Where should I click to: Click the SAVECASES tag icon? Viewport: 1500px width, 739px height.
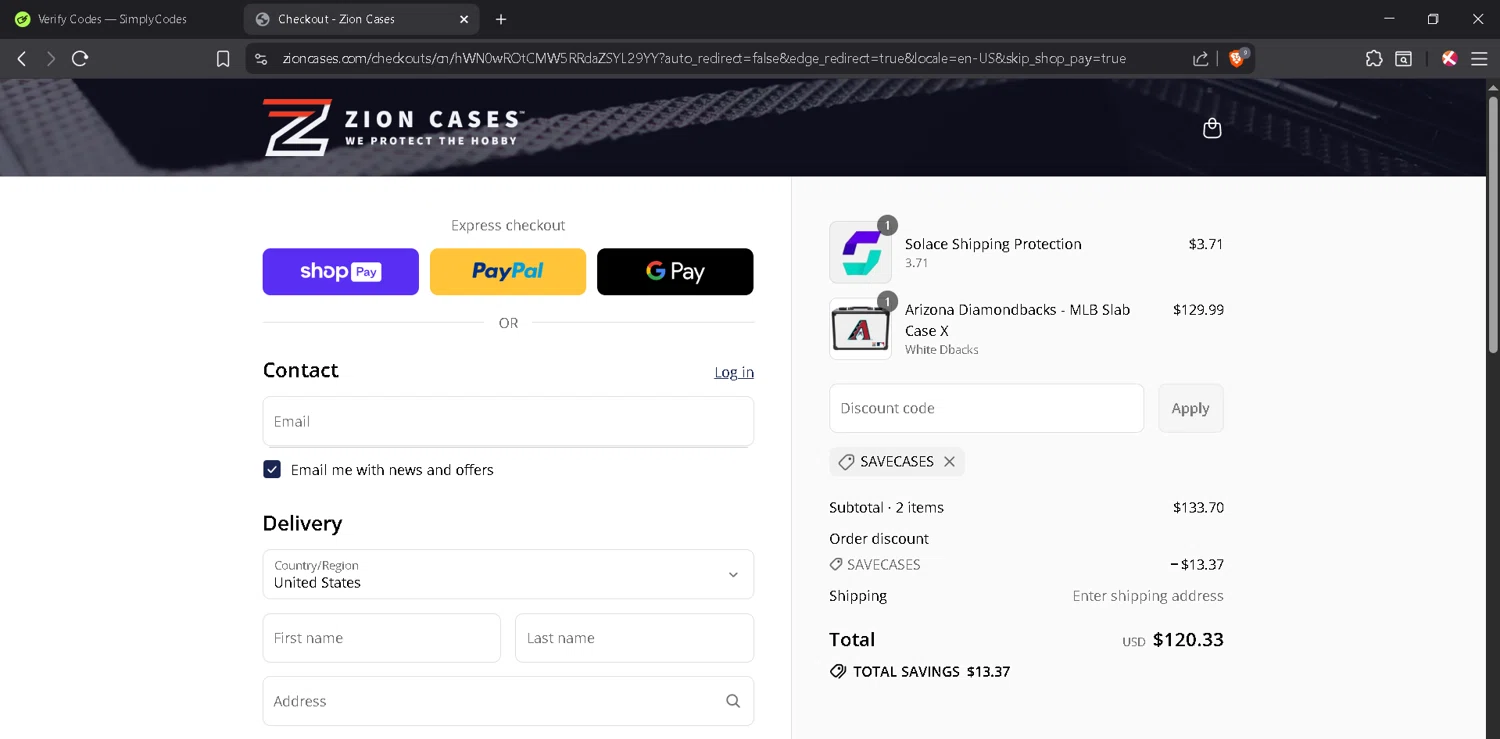click(846, 462)
